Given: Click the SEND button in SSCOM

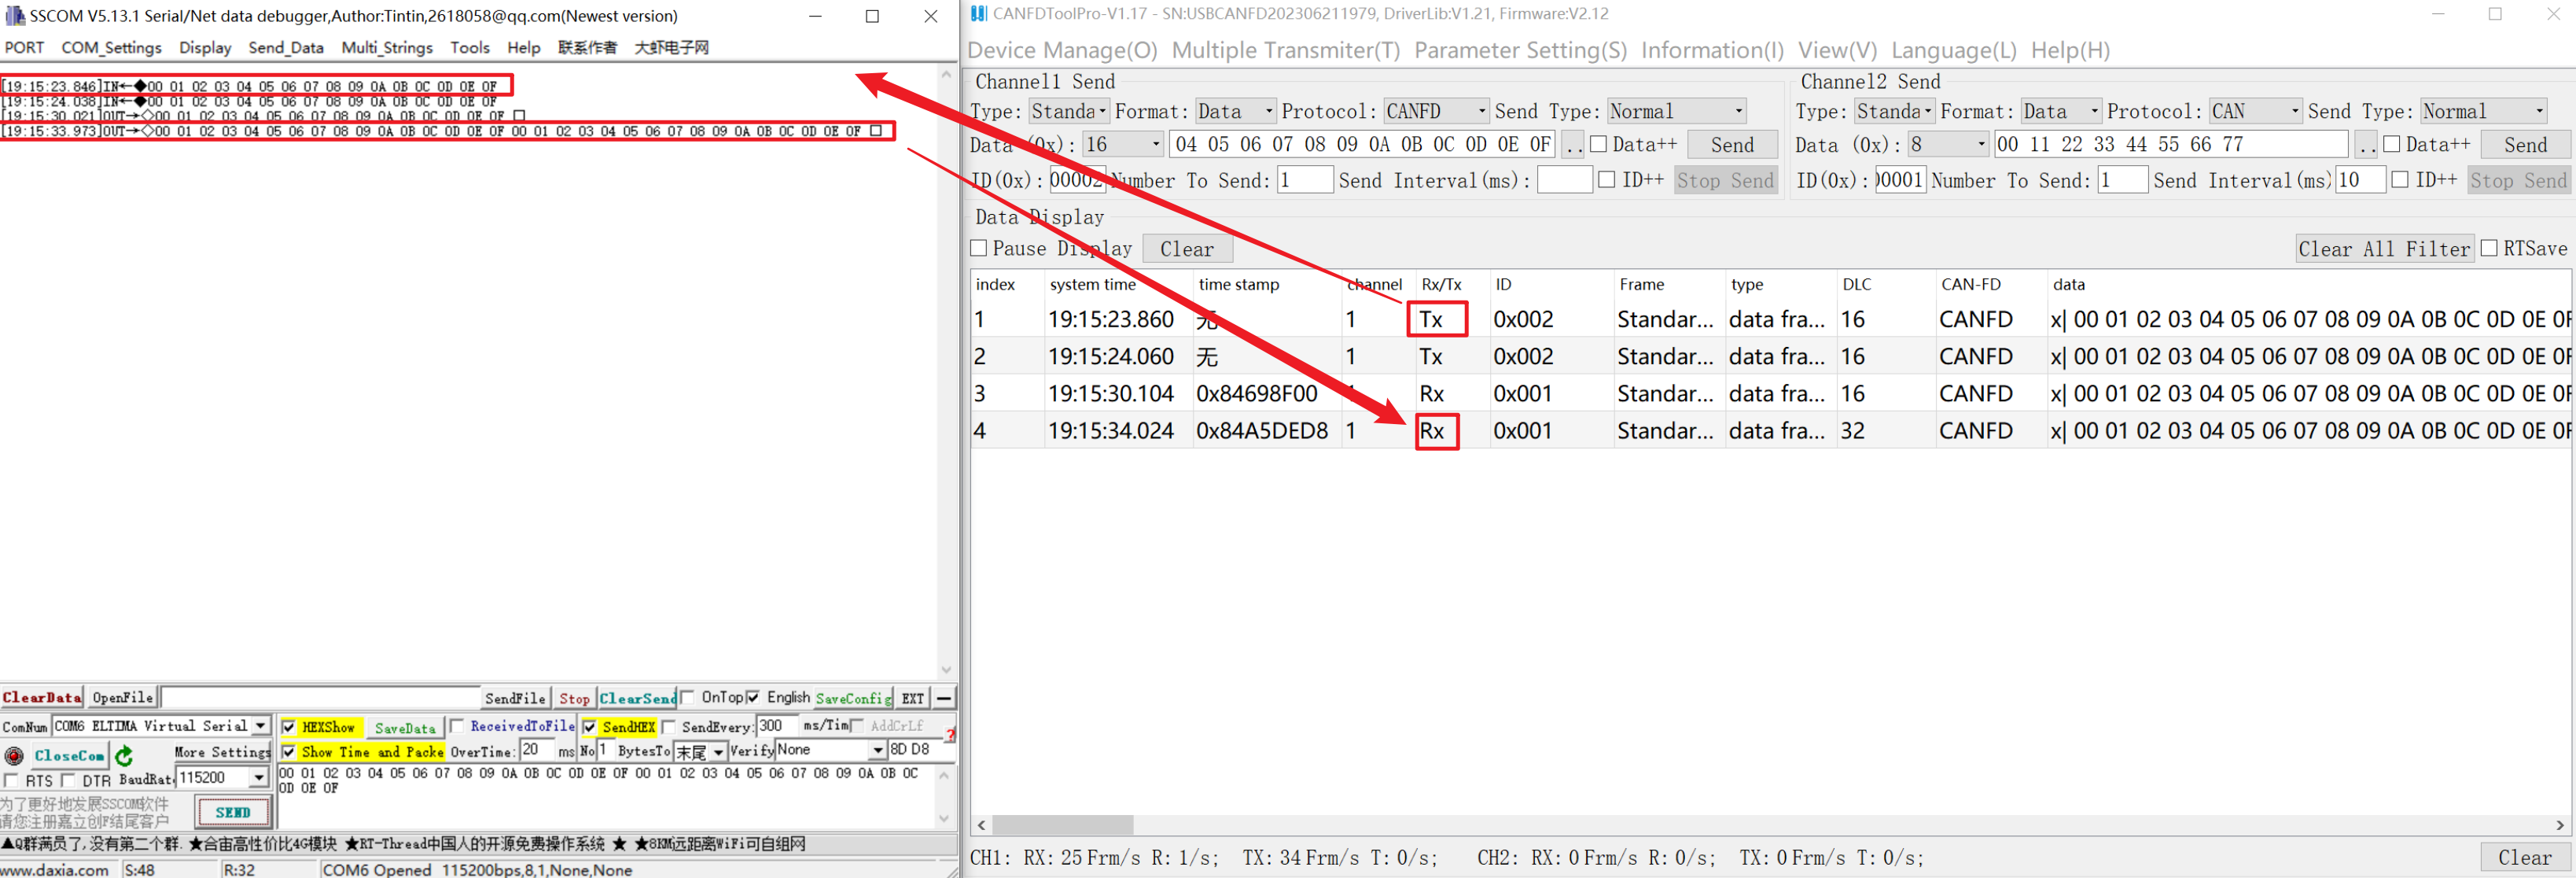Looking at the screenshot, I should pyautogui.click(x=233, y=812).
